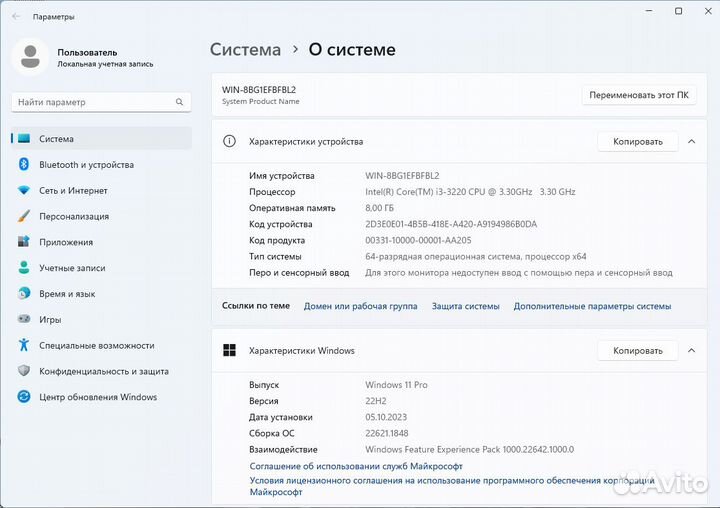The height and width of the screenshot is (508, 720).
Task: Click the System Product Name text
Action: 260,101
